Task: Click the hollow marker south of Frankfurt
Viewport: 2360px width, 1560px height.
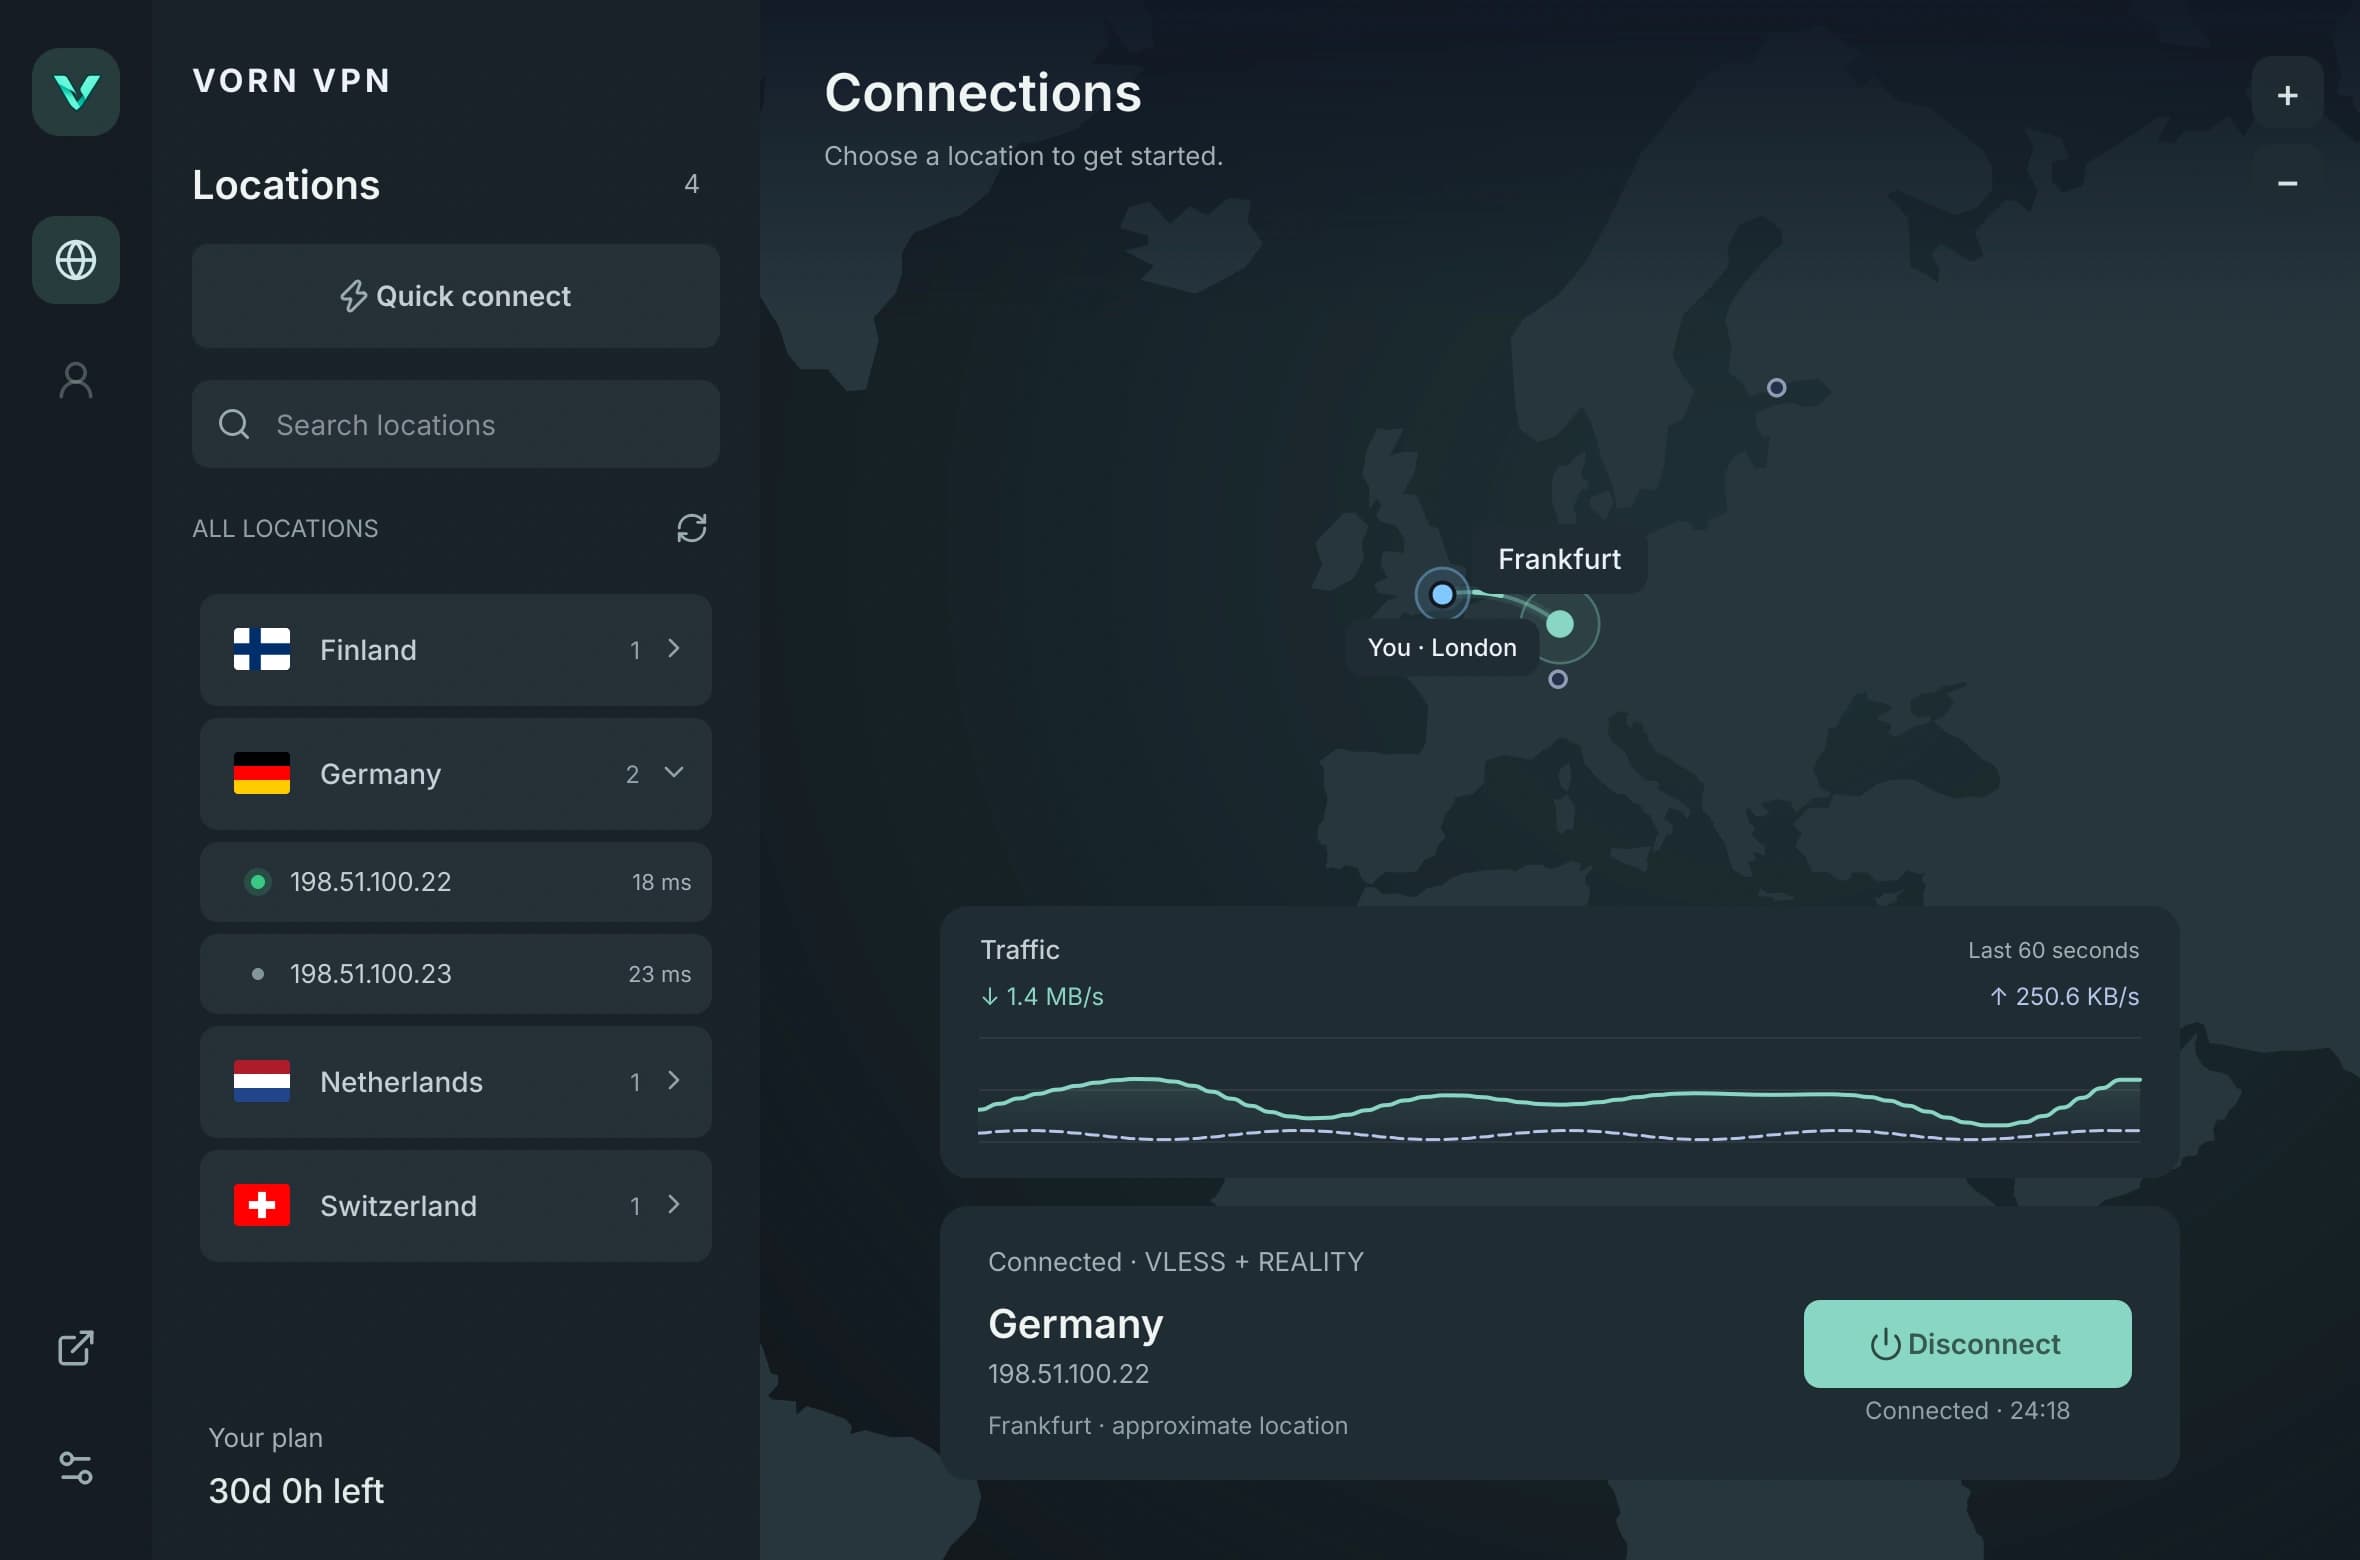Action: click(x=1558, y=679)
